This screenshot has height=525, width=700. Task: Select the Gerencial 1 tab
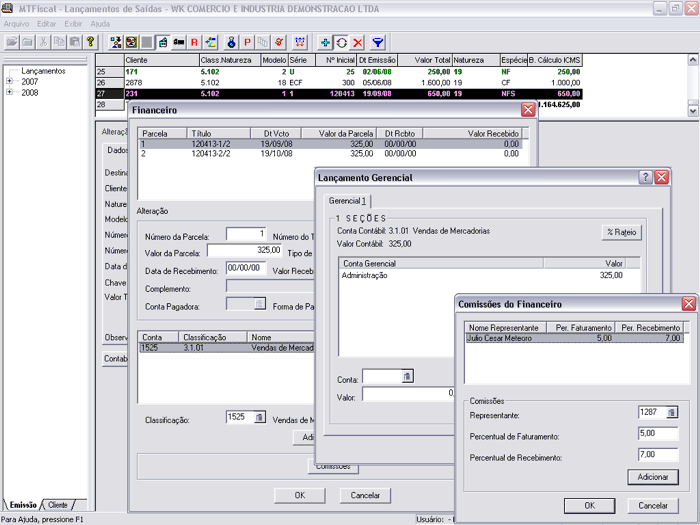348,201
